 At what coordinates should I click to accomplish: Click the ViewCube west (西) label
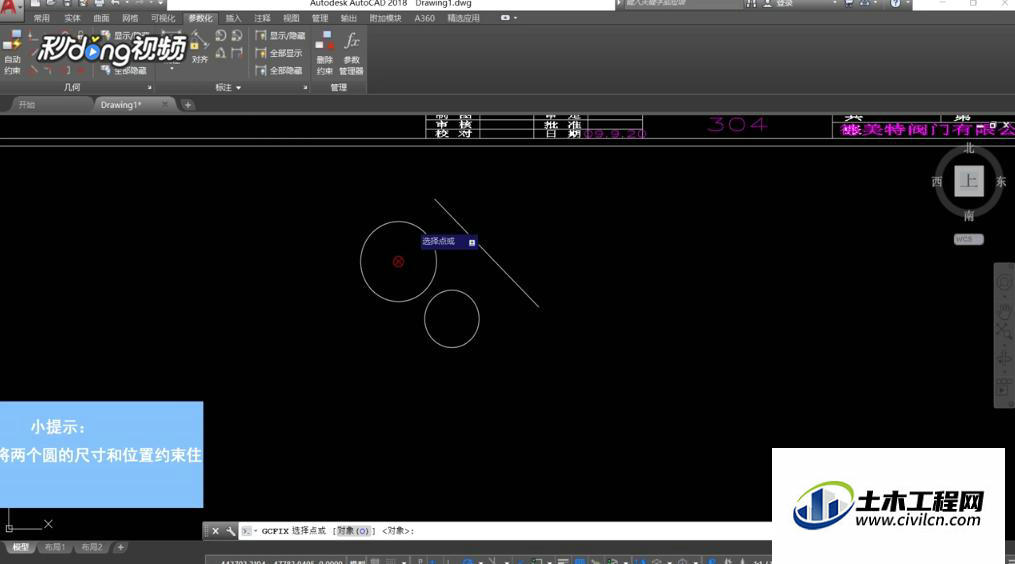pyautogui.click(x=937, y=182)
